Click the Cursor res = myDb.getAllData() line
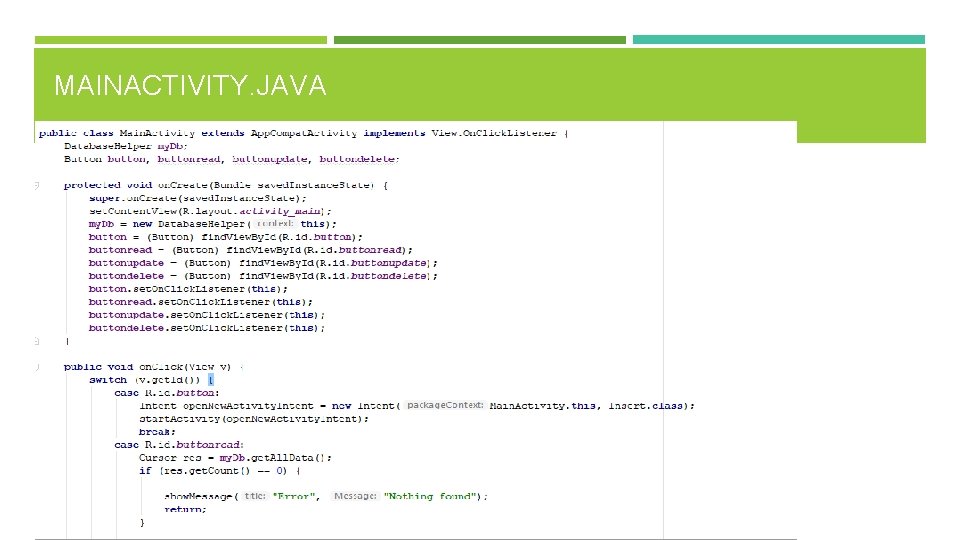Screen dimensions: 960x540 [235, 458]
